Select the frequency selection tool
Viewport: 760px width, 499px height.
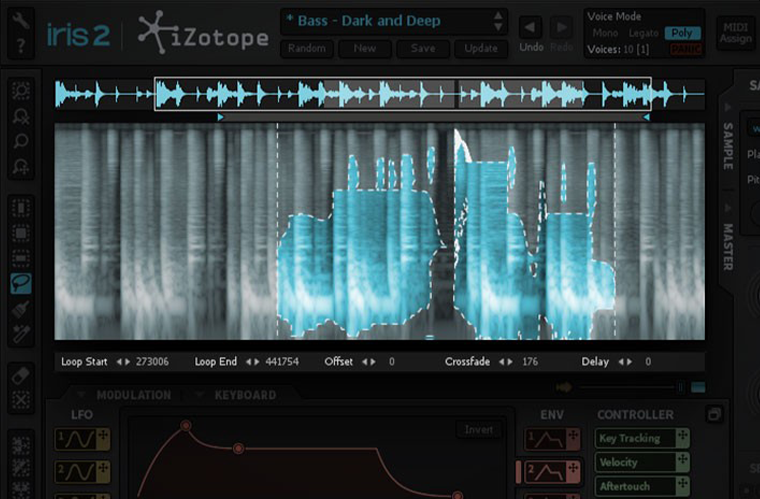point(21,259)
